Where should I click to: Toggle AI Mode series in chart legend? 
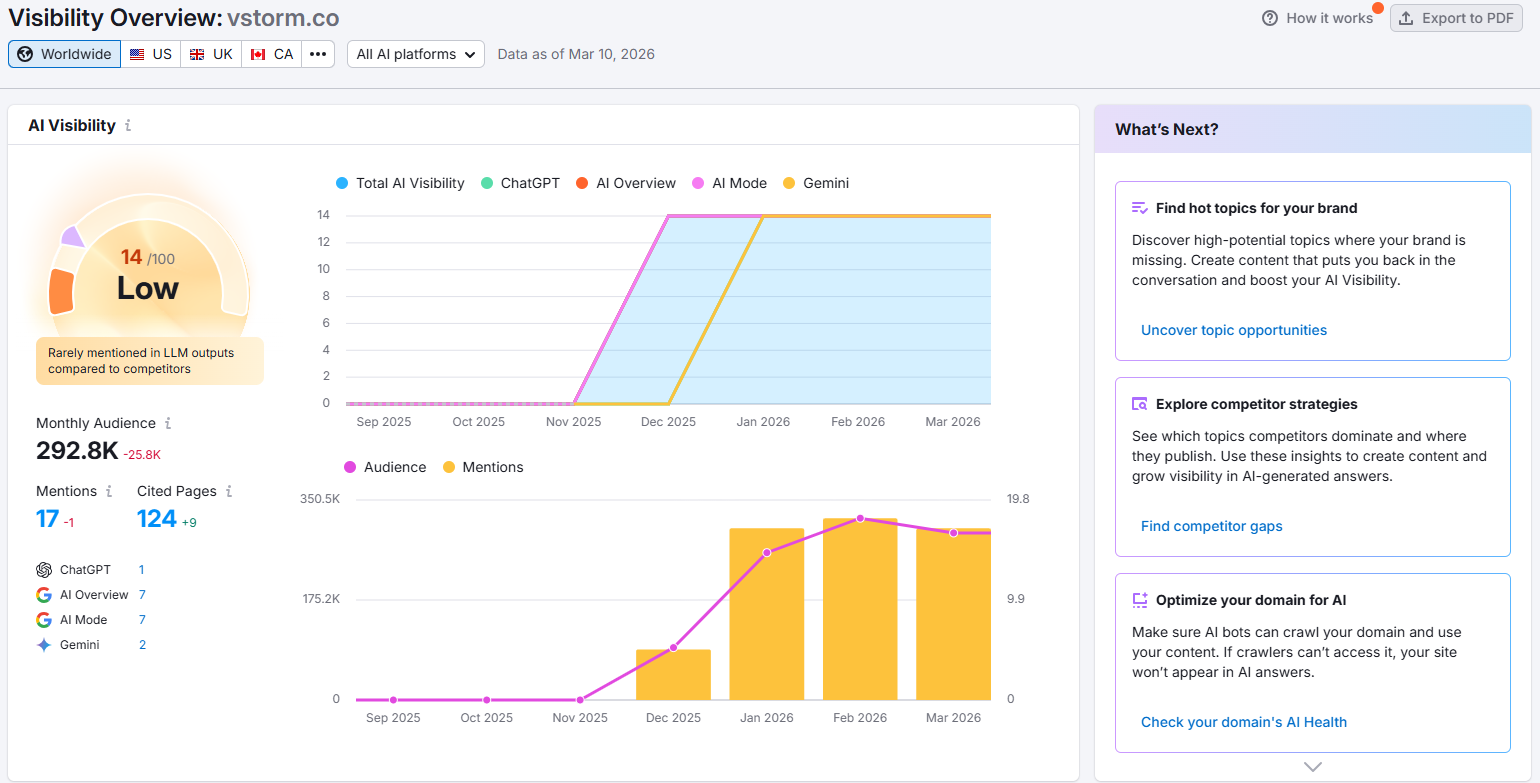click(x=729, y=183)
